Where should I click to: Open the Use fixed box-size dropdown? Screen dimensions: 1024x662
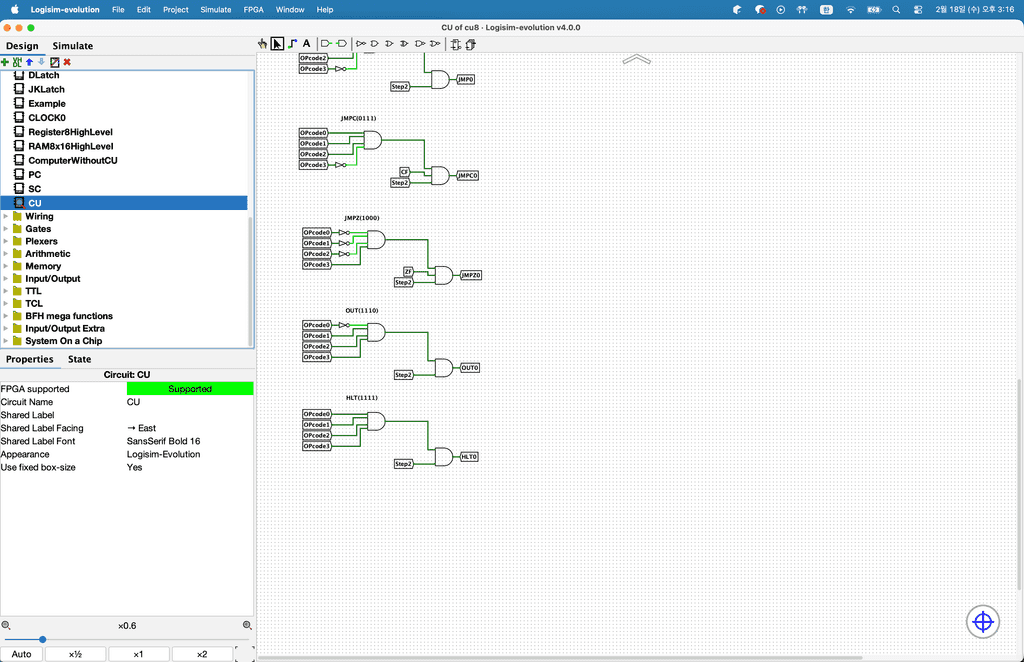(189, 467)
